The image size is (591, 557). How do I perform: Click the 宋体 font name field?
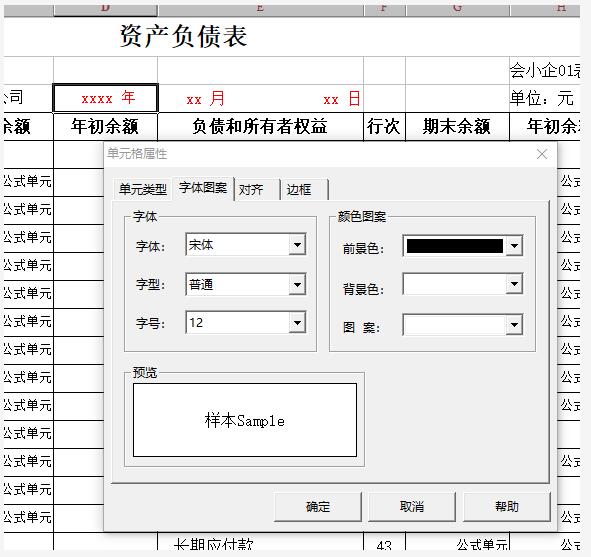click(238, 245)
